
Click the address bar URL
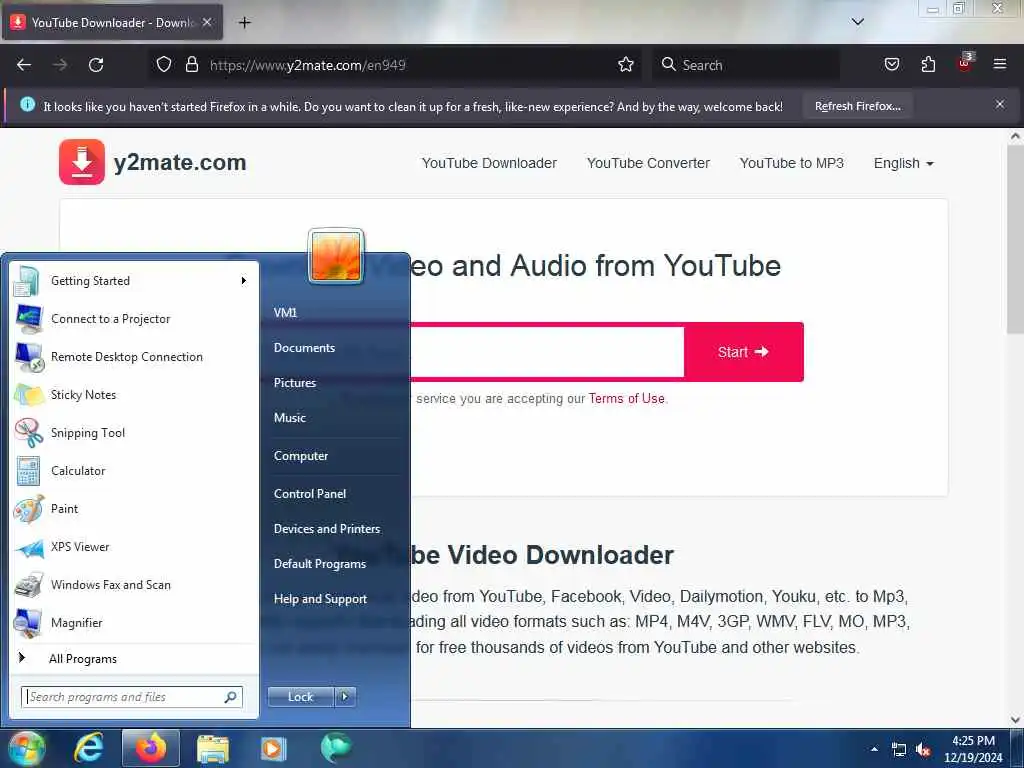pyautogui.click(x=308, y=65)
